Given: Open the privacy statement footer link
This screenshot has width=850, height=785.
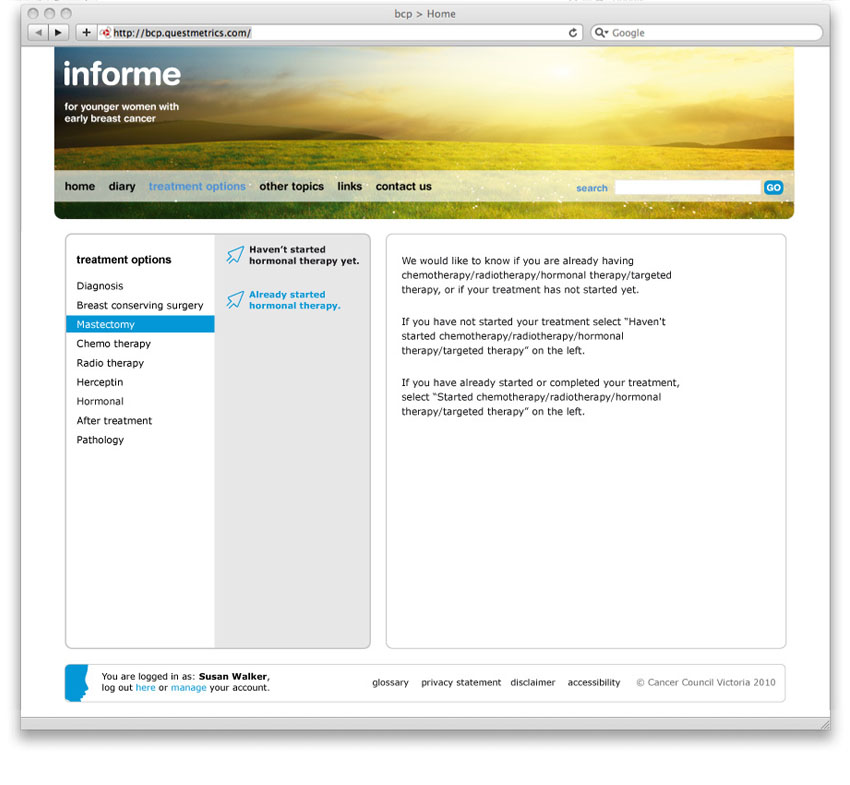Looking at the screenshot, I should click(461, 683).
